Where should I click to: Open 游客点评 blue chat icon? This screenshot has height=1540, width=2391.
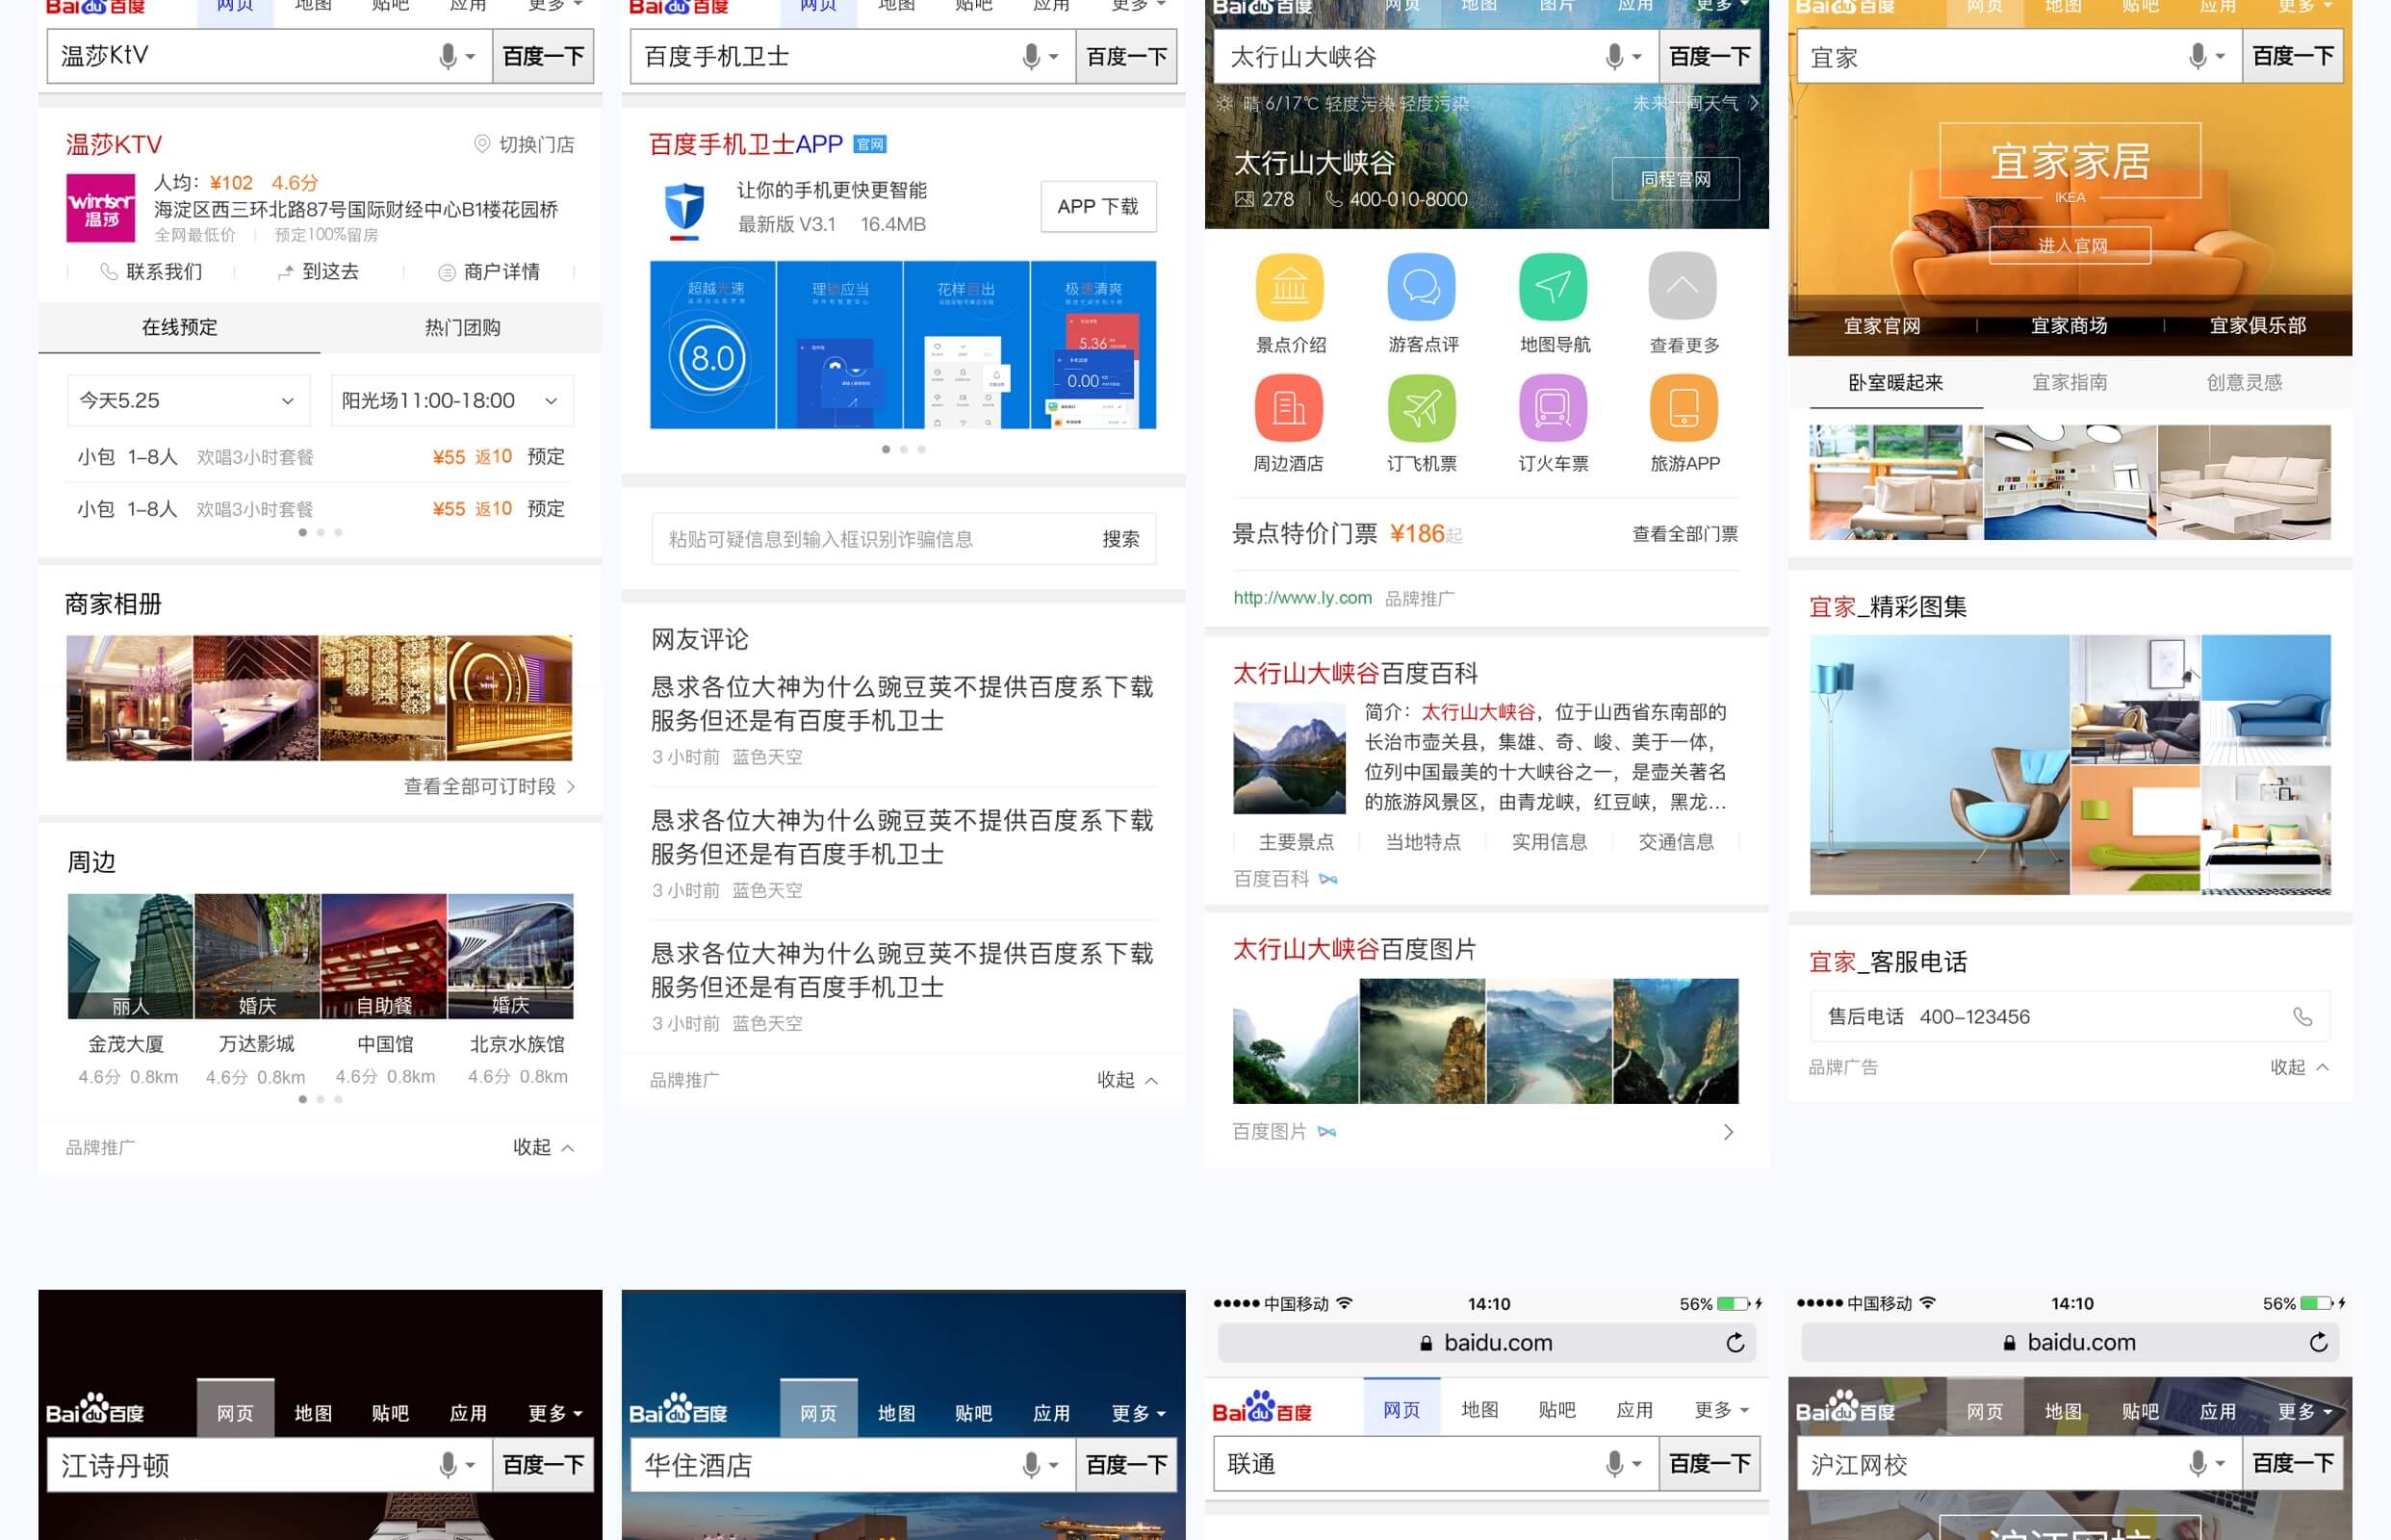coord(1421,288)
